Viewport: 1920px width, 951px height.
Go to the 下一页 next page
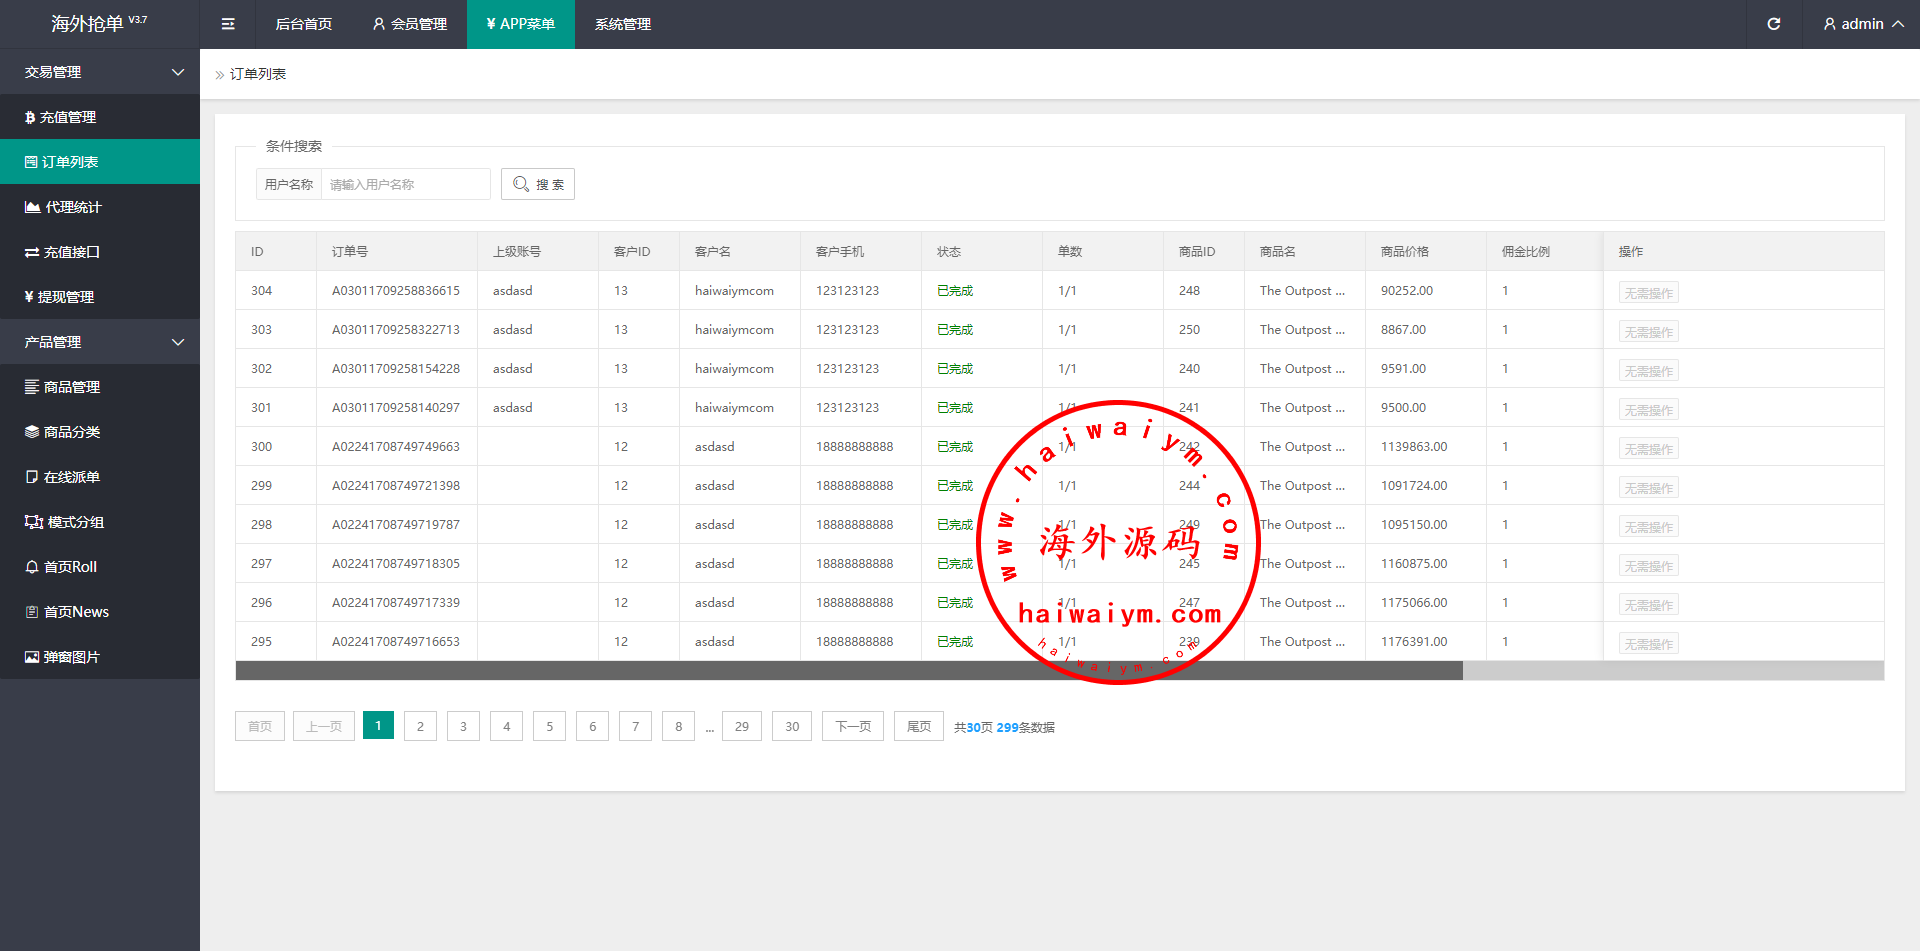pos(852,727)
